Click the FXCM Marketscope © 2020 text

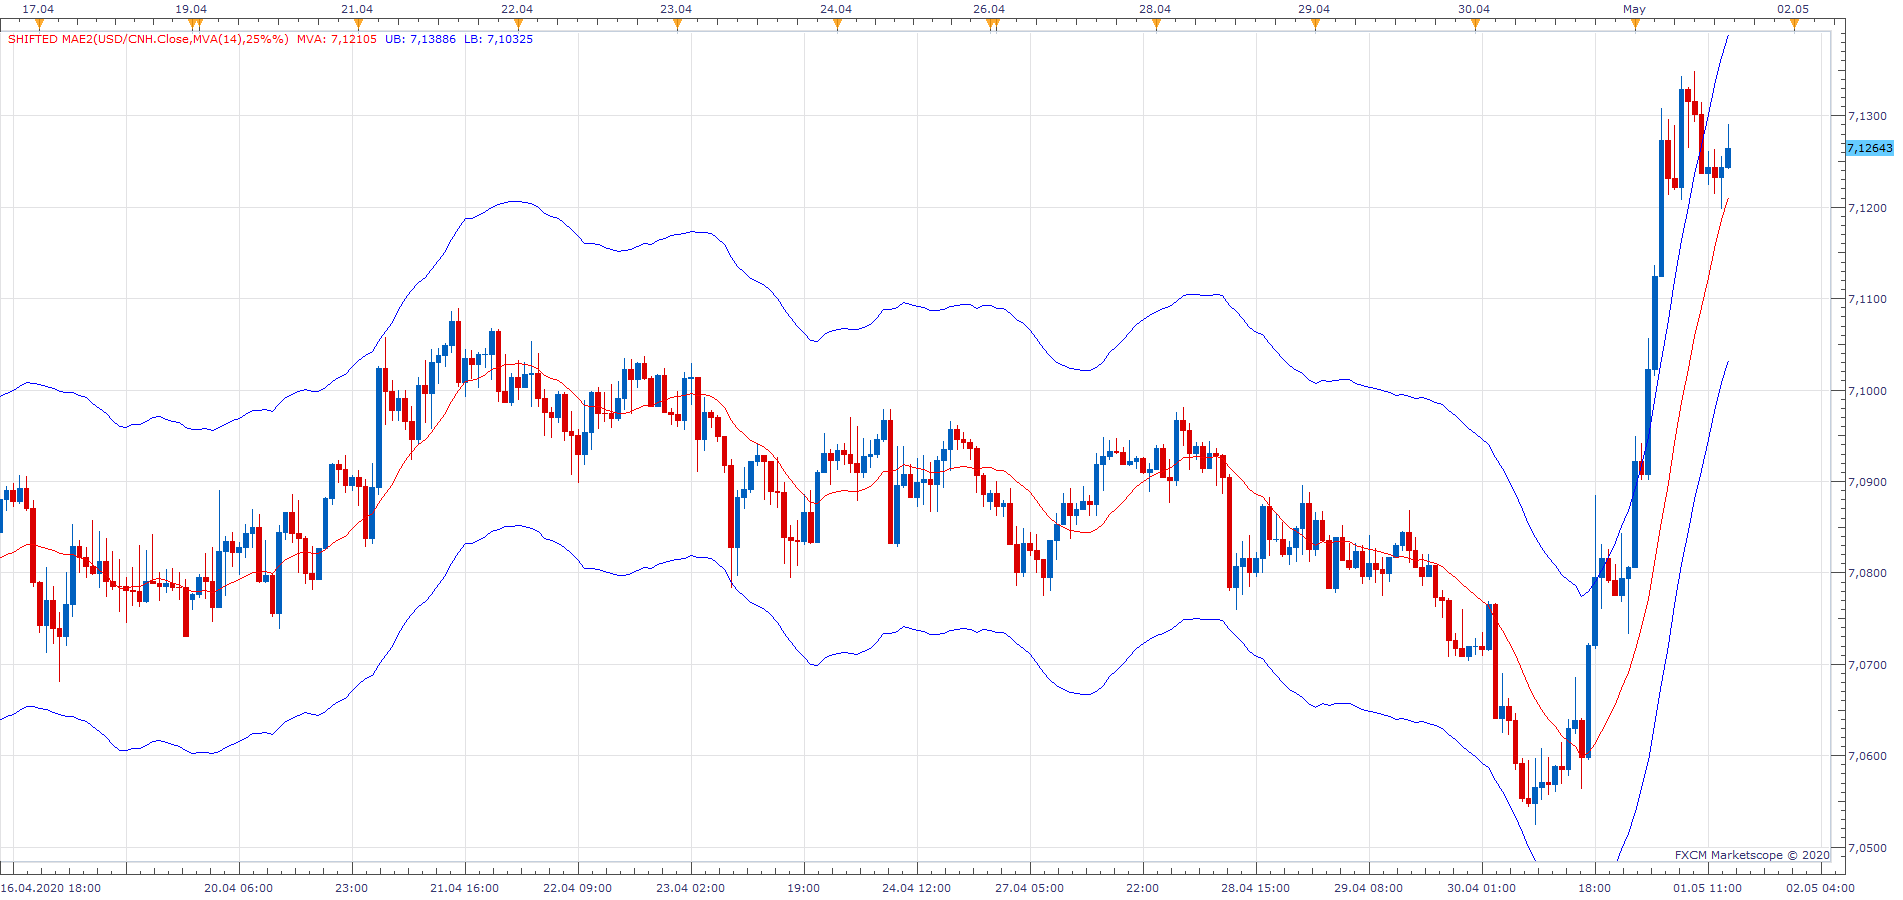click(x=1752, y=855)
